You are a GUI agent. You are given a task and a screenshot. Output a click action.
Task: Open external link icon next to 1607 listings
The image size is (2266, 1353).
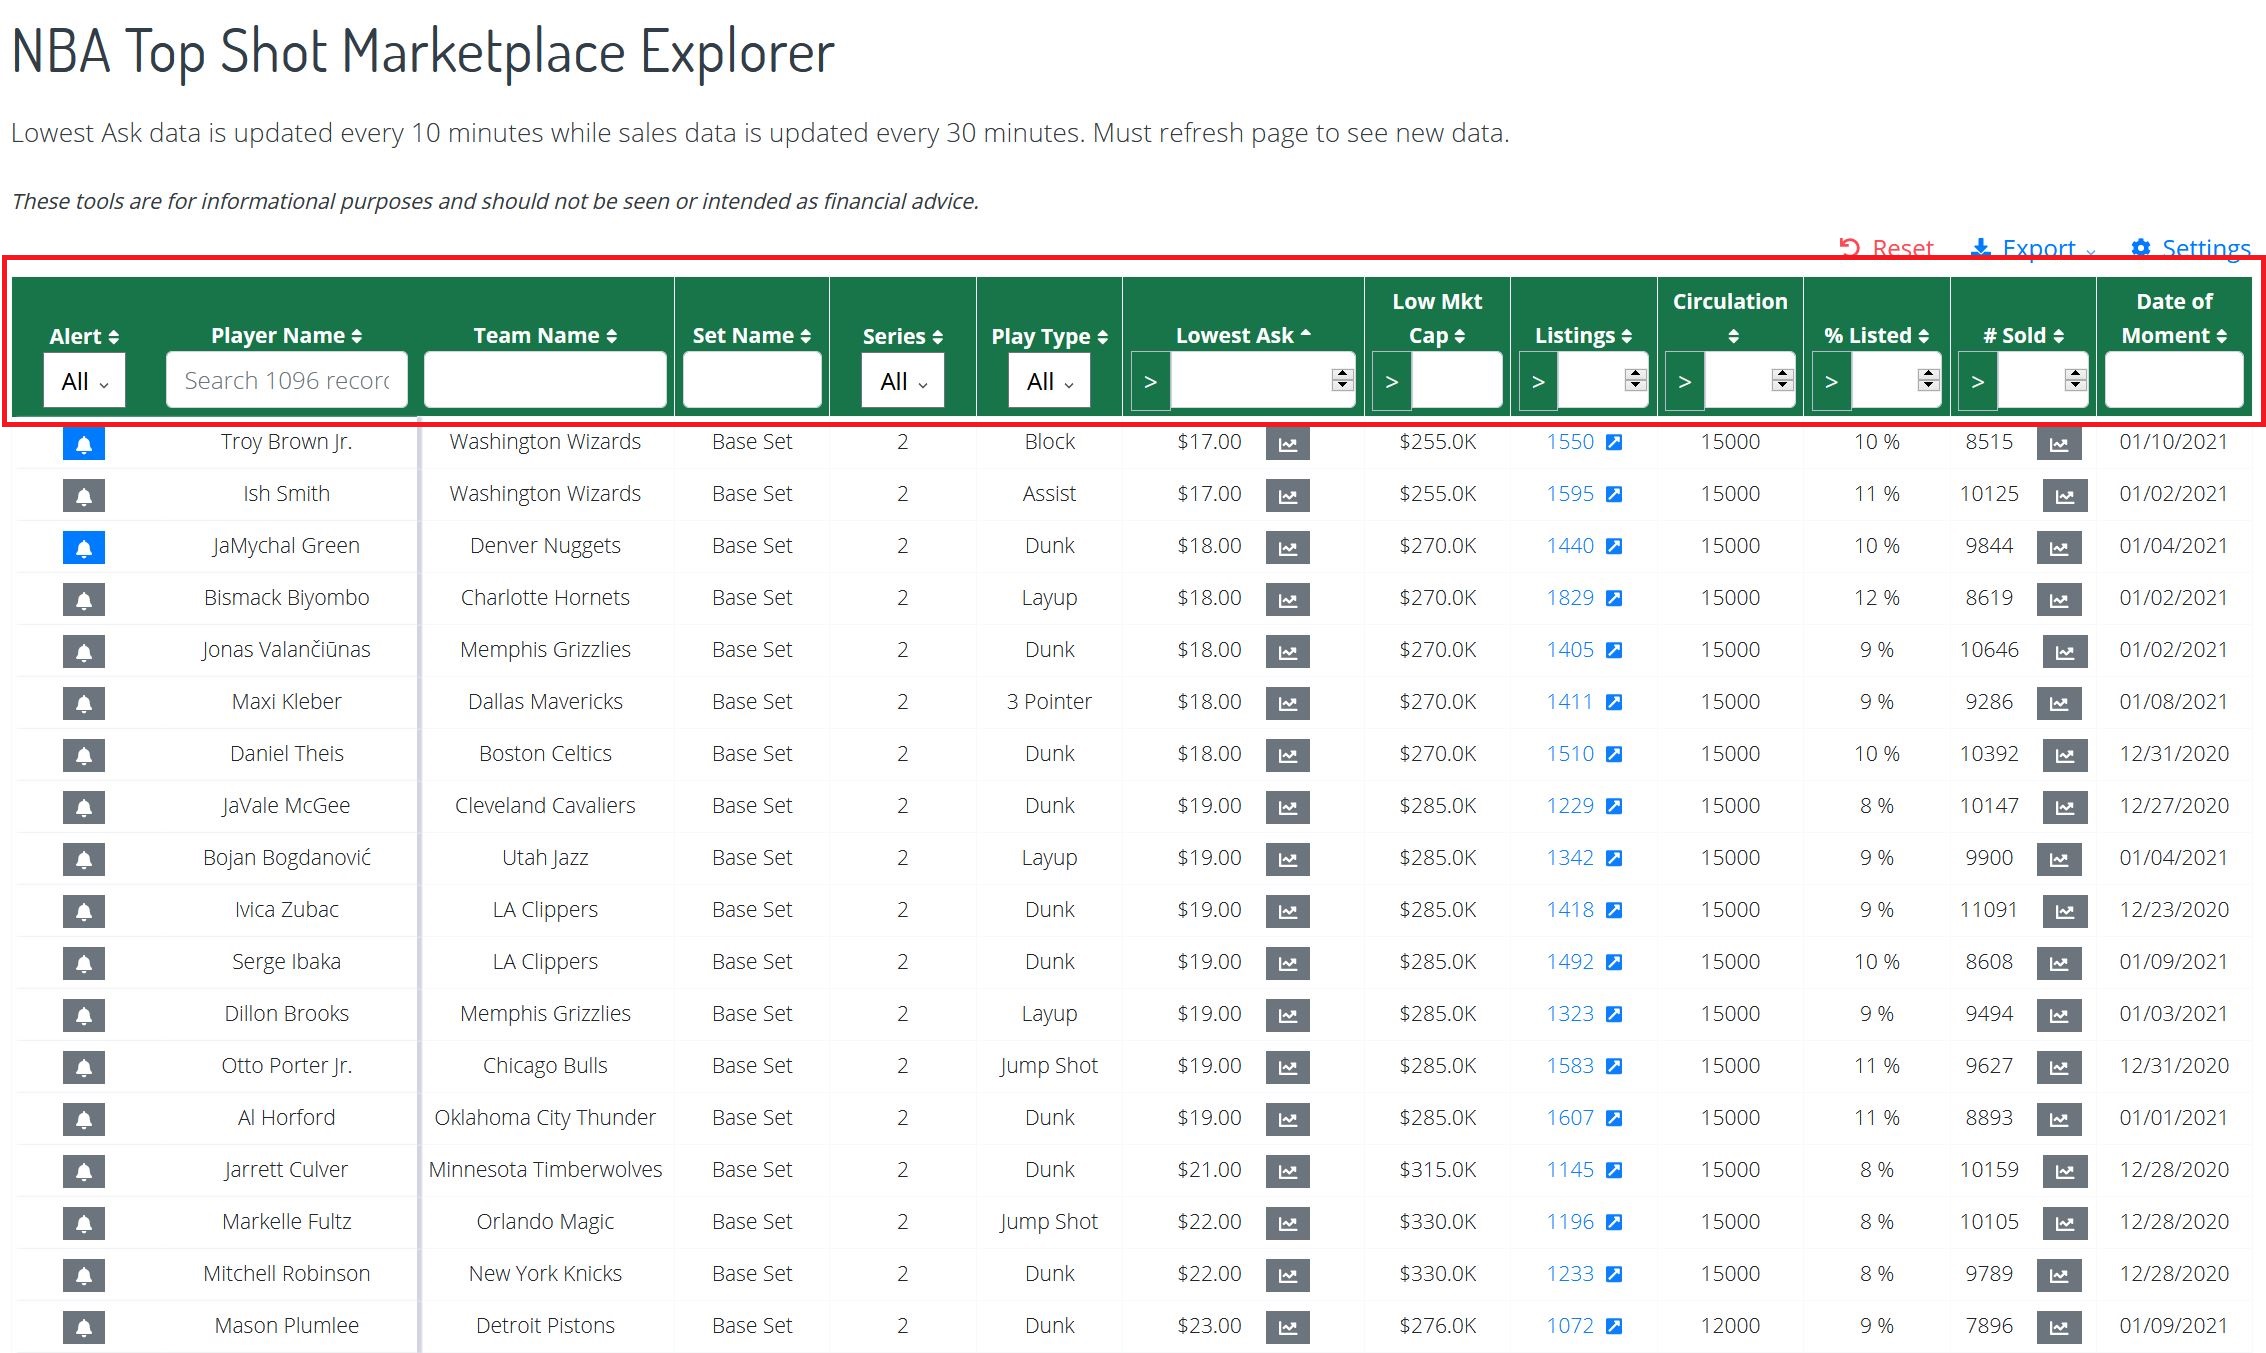1614,1118
